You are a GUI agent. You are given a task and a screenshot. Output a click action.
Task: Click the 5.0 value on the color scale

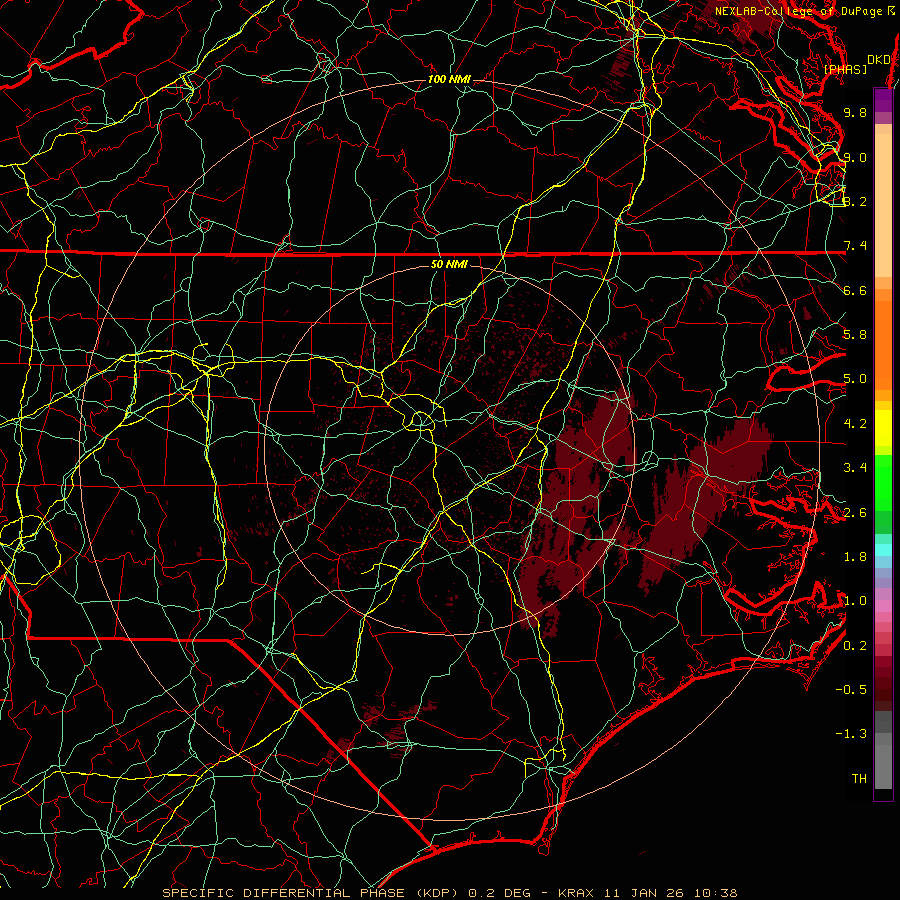pyautogui.click(x=855, y=379)
